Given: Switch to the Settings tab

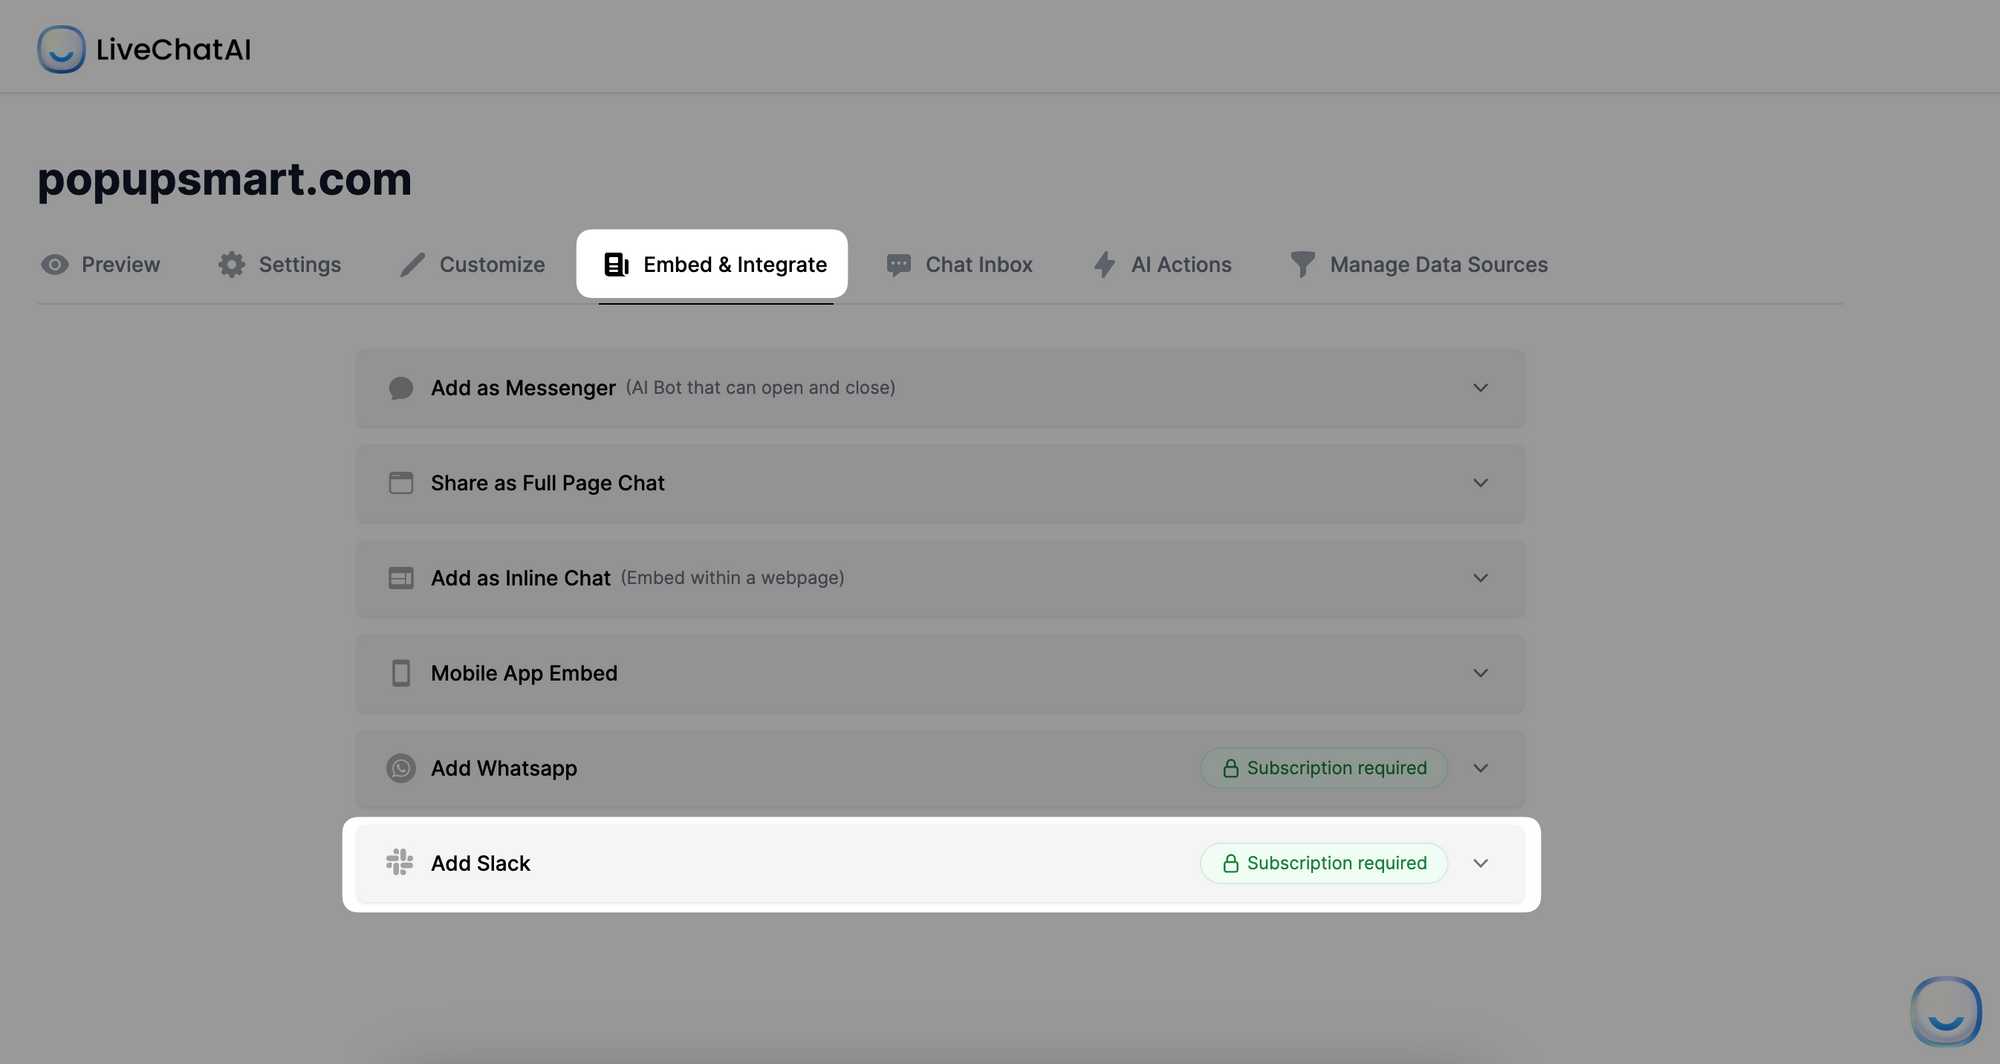Looking at the screenshot, I should coord(280,265).
